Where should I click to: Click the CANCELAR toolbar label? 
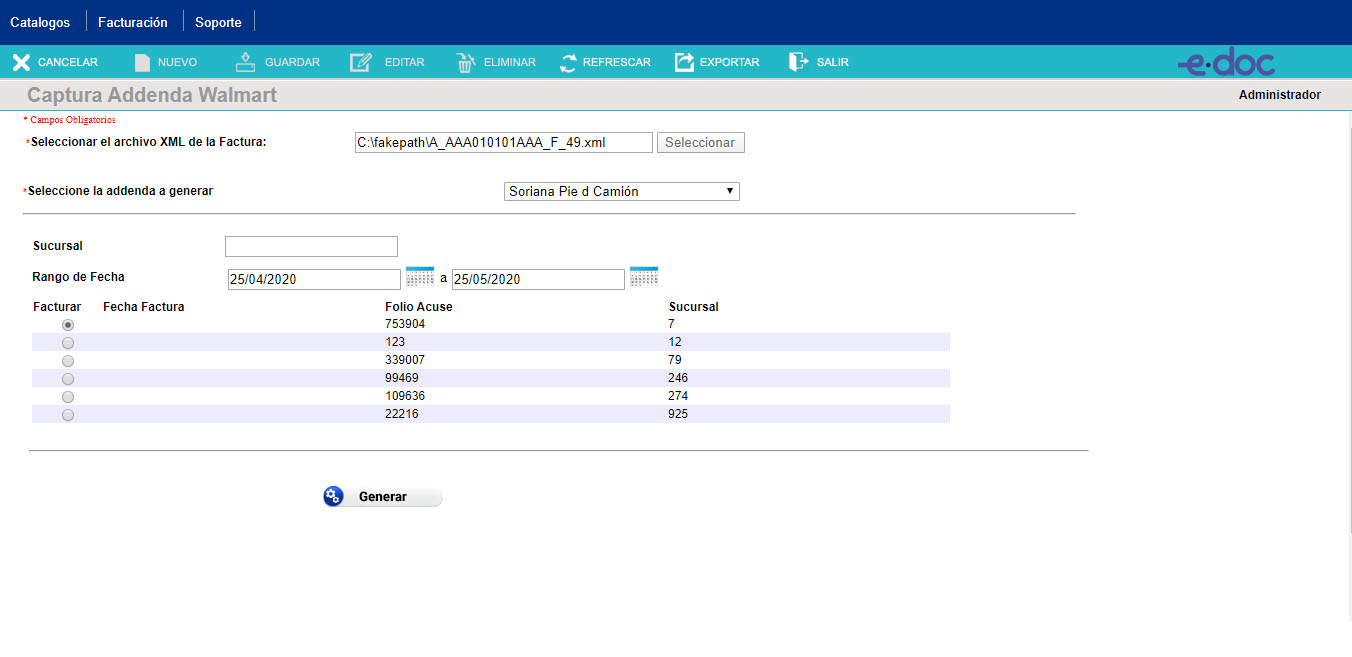[68, 62]
